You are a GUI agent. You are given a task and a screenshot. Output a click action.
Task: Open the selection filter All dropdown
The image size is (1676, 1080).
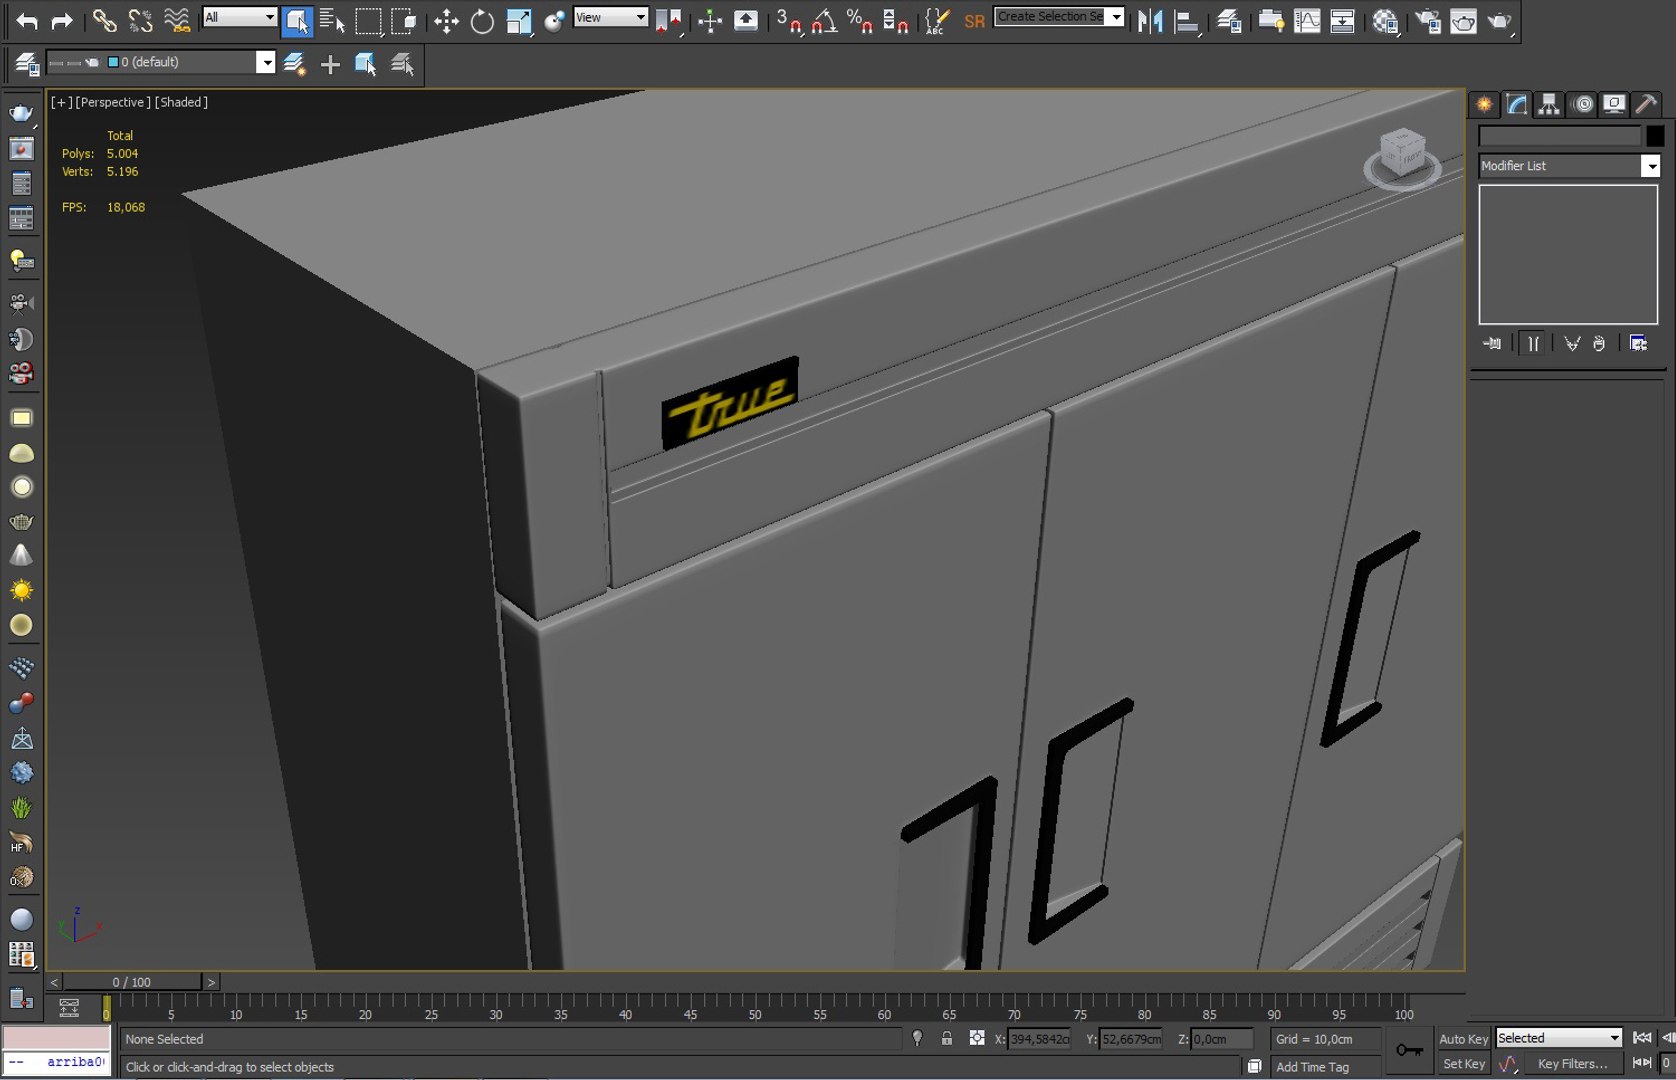[x=240, y=17]
